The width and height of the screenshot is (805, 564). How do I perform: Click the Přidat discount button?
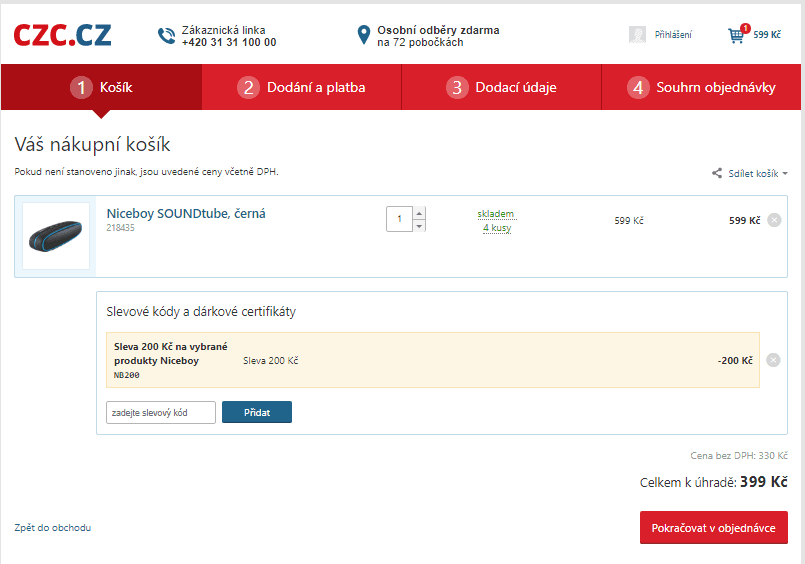tap(257, 412)
